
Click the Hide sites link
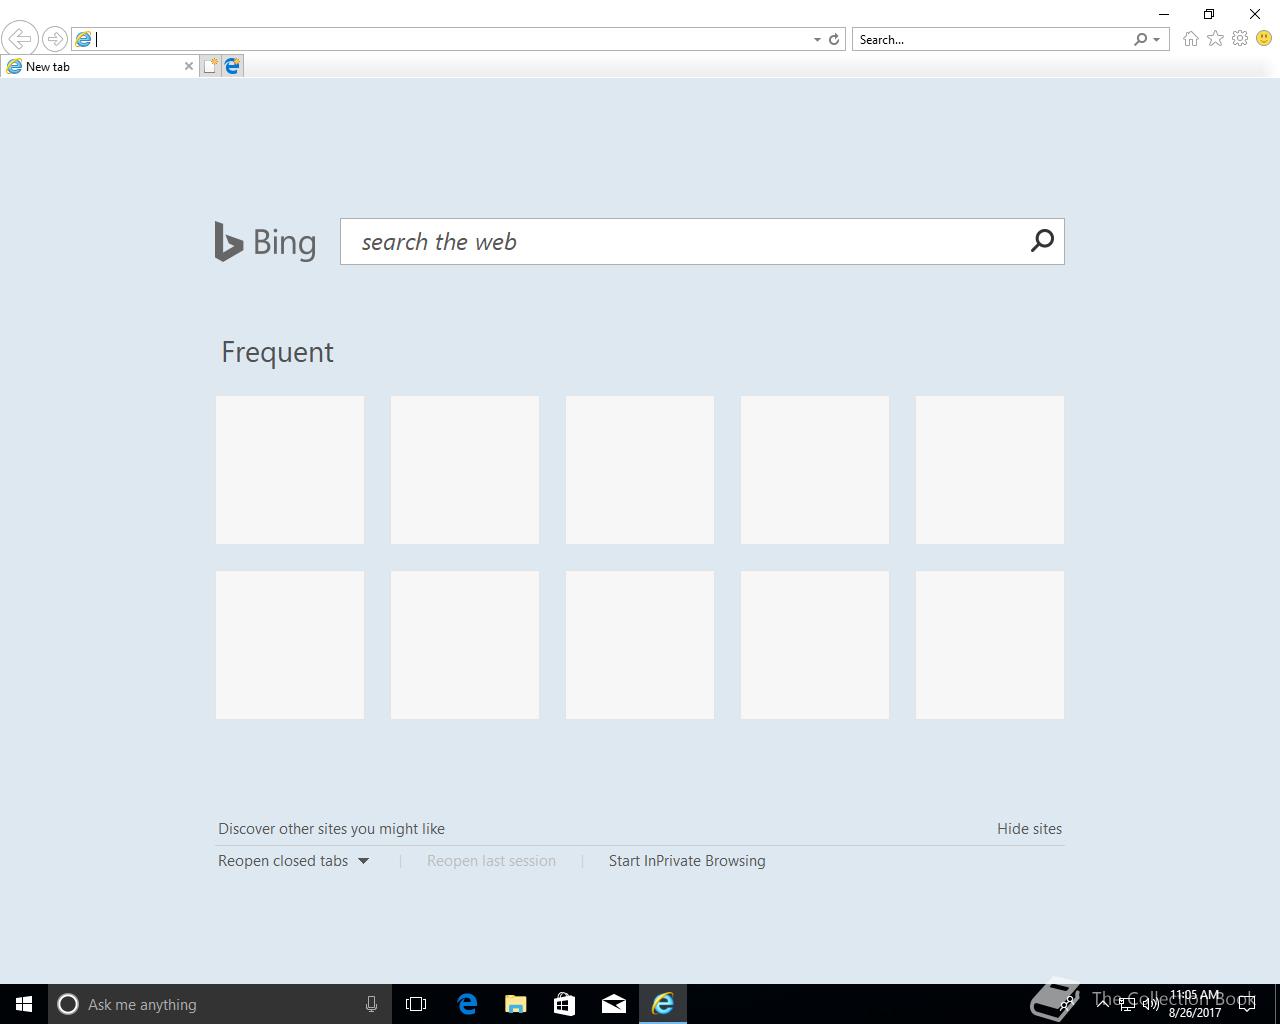click(x=1029, y=829)
